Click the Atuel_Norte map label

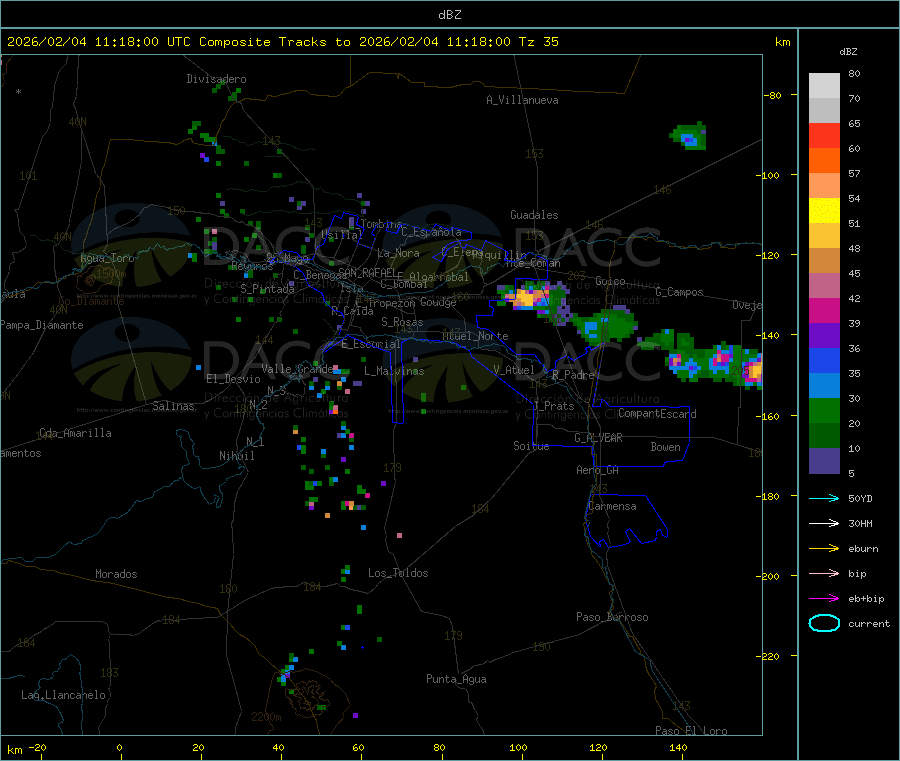click(x=475, y=336)
